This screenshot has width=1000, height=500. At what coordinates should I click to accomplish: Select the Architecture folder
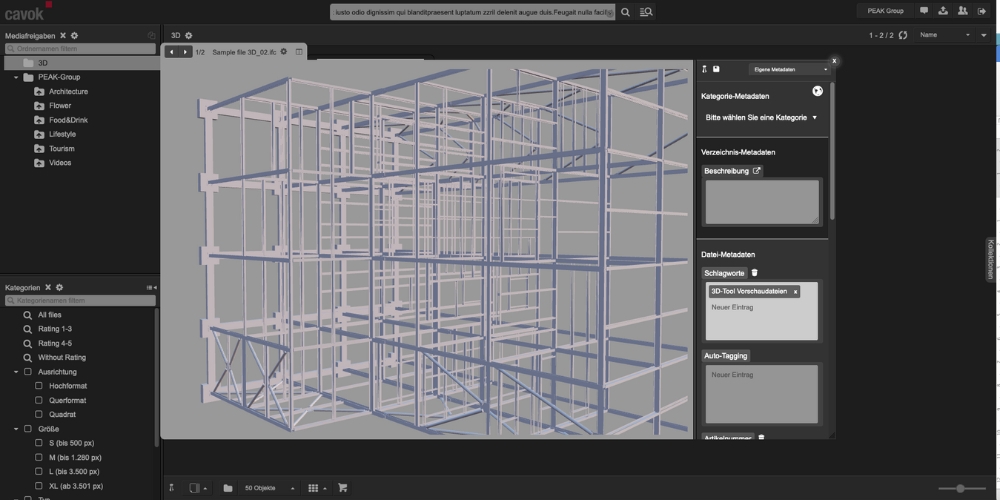[68, 92]
